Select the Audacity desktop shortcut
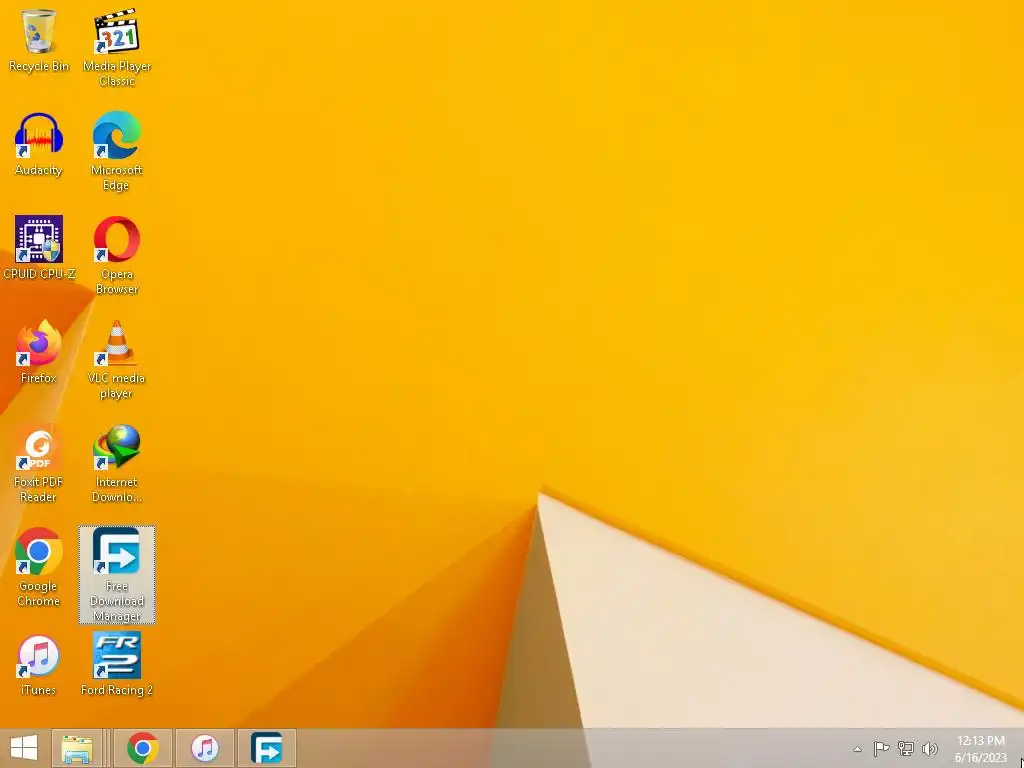The height and width of the screenshot is (768, 1024). click(39, 144)
